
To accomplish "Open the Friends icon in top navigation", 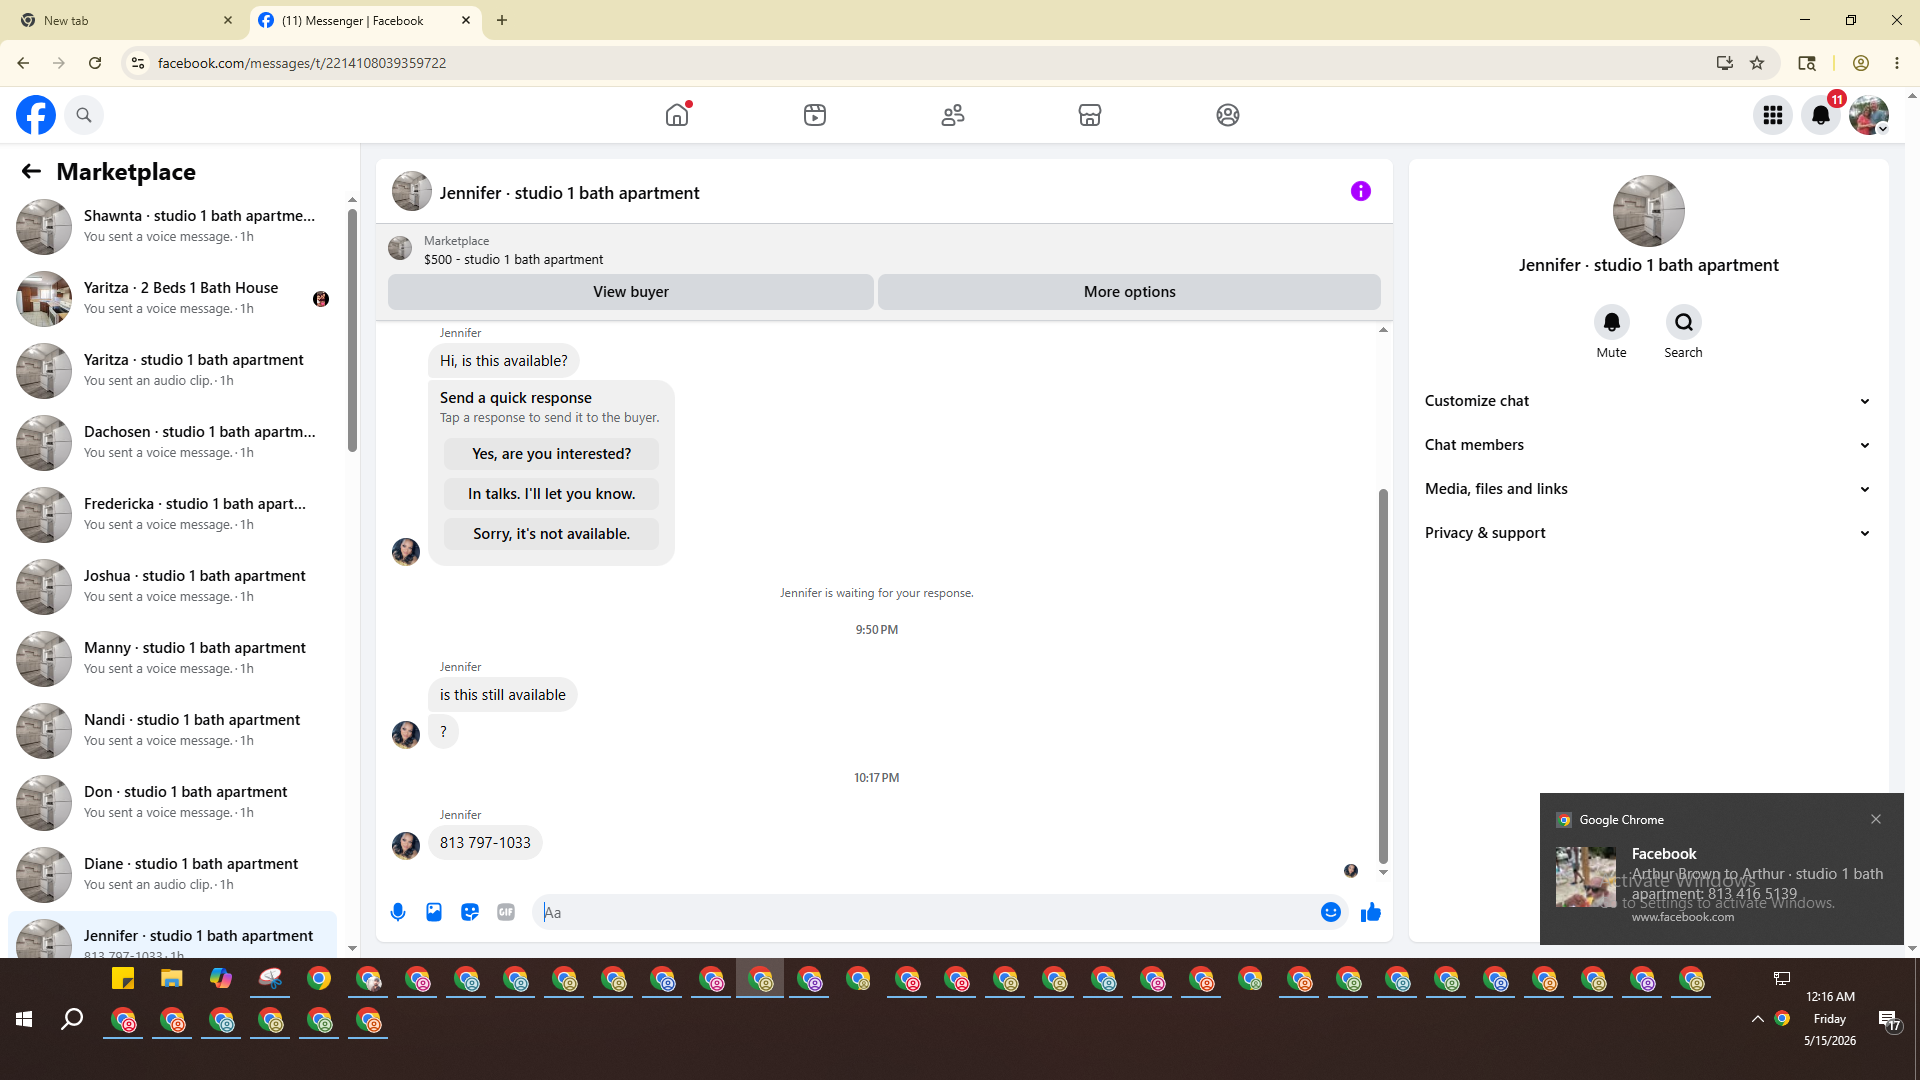I will [x=953, y=115].
